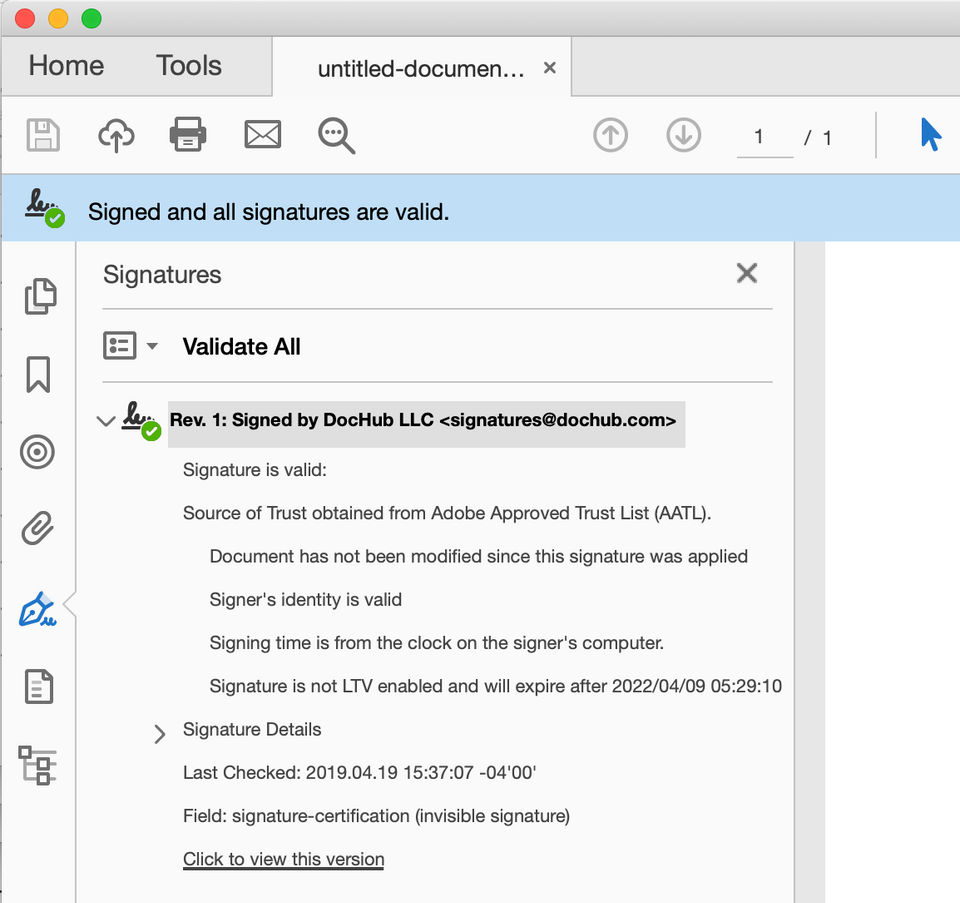
Task: Close the Signatures panel
Action: click(746, 273)
